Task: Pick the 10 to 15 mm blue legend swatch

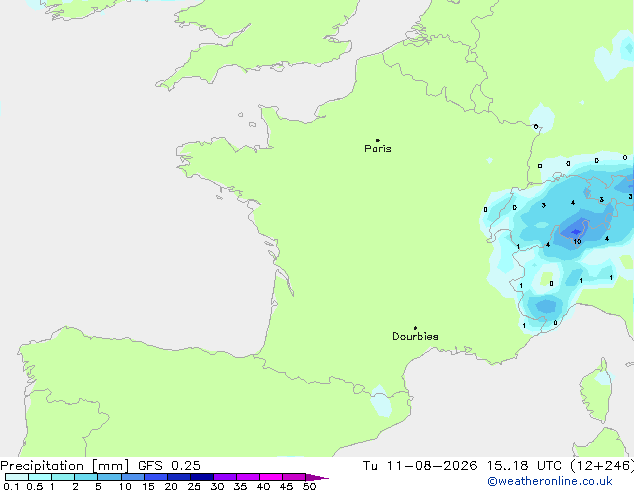Action: point(133,477)
